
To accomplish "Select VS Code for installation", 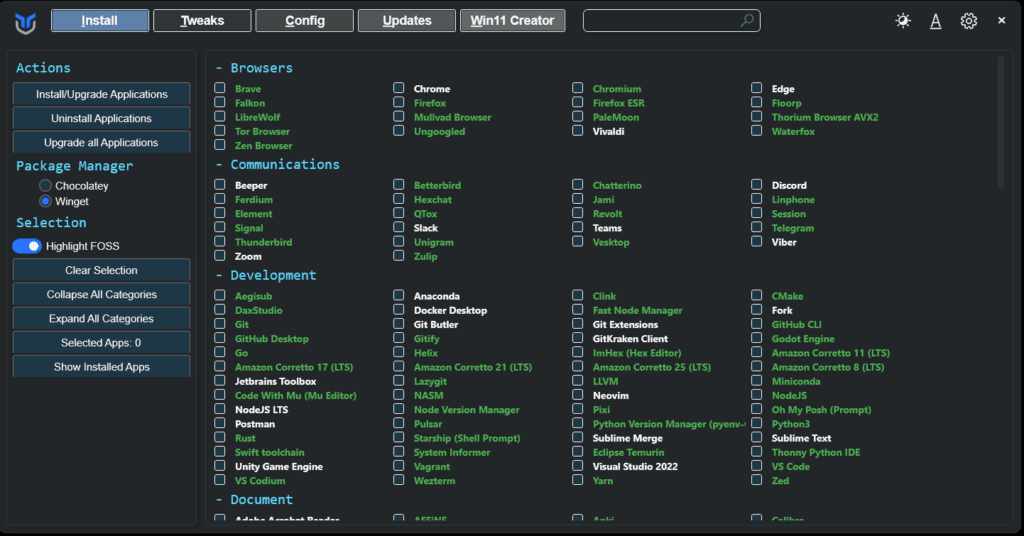I will pyautogui.click(x=758, y=466).
